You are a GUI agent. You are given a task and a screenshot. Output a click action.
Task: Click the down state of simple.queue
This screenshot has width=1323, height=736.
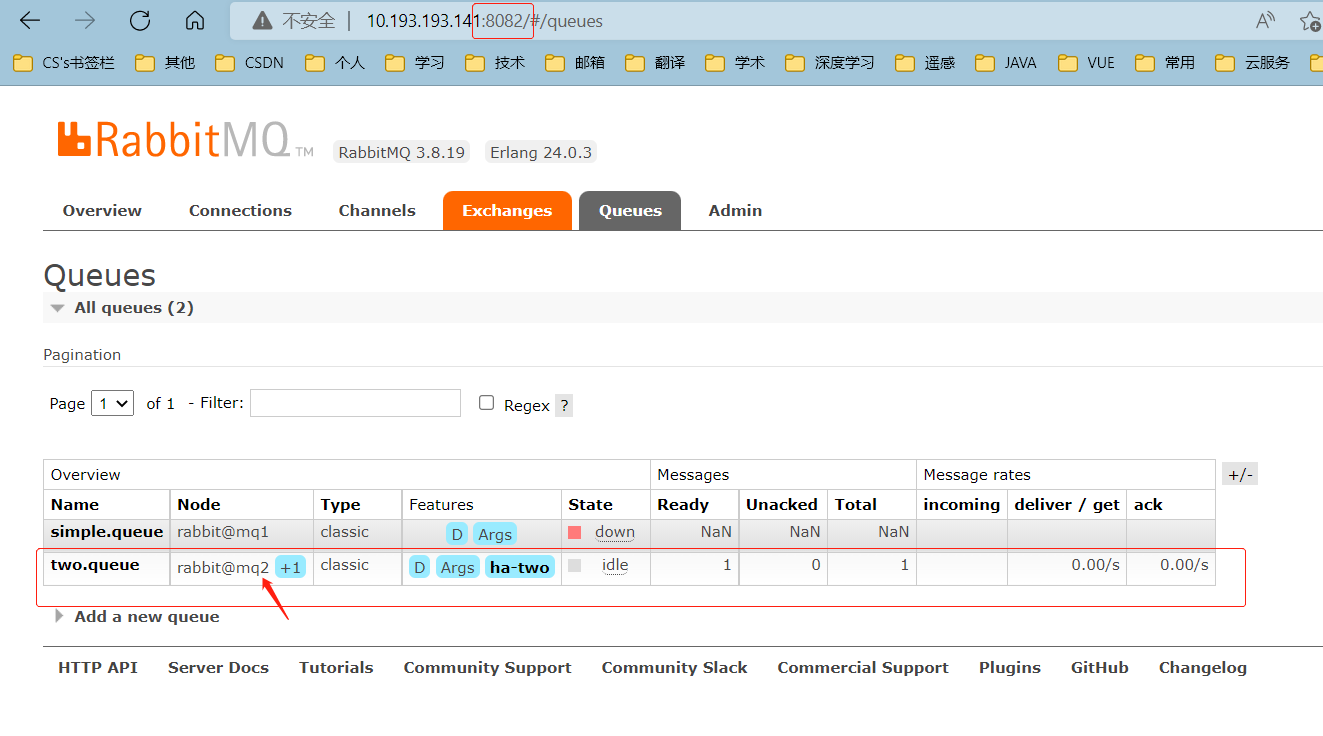click(615, 532)
